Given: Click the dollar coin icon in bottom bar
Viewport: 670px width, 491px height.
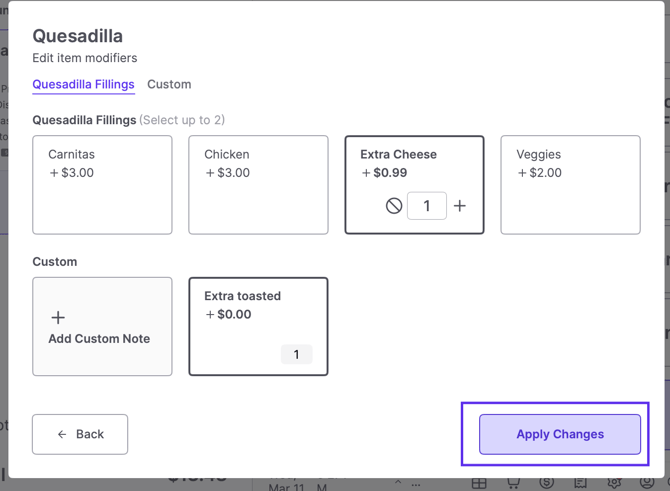Looking at the screenshot, I should pyautogui.click(x=546, y=483).
